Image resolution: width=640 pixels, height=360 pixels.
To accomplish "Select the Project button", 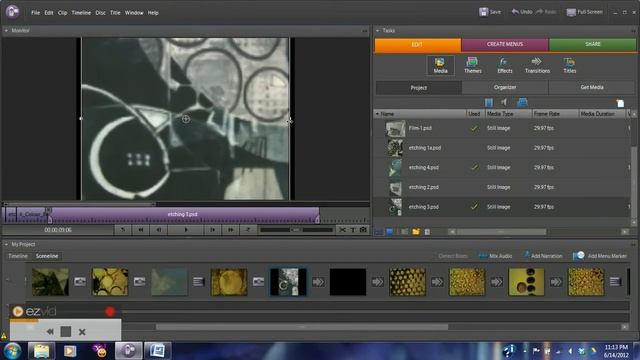I will tap(419, 88).
